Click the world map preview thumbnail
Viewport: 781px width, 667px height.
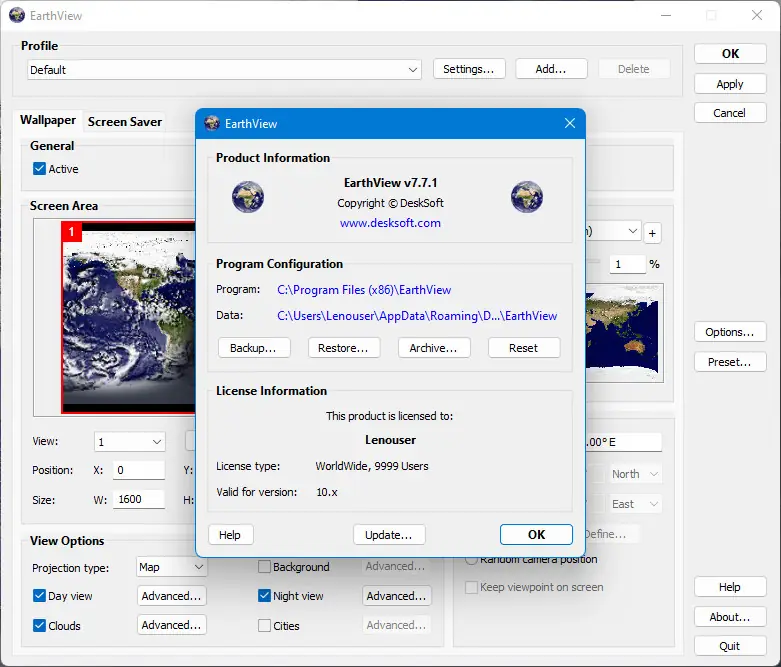click(625, 332)
